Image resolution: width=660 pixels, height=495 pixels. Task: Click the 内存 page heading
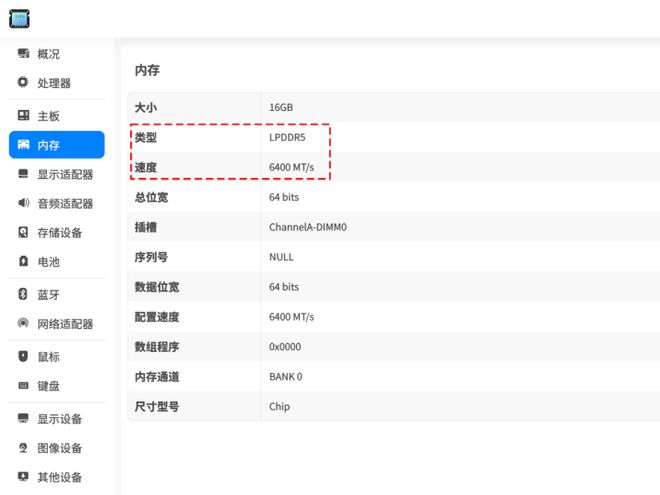pos(147,70)
